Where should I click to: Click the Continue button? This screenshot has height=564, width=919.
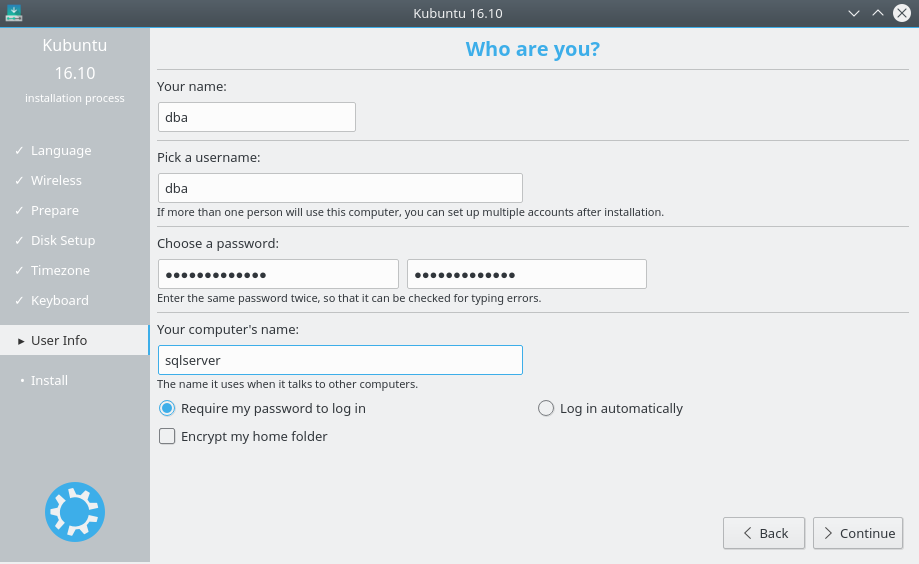[858, 533]
